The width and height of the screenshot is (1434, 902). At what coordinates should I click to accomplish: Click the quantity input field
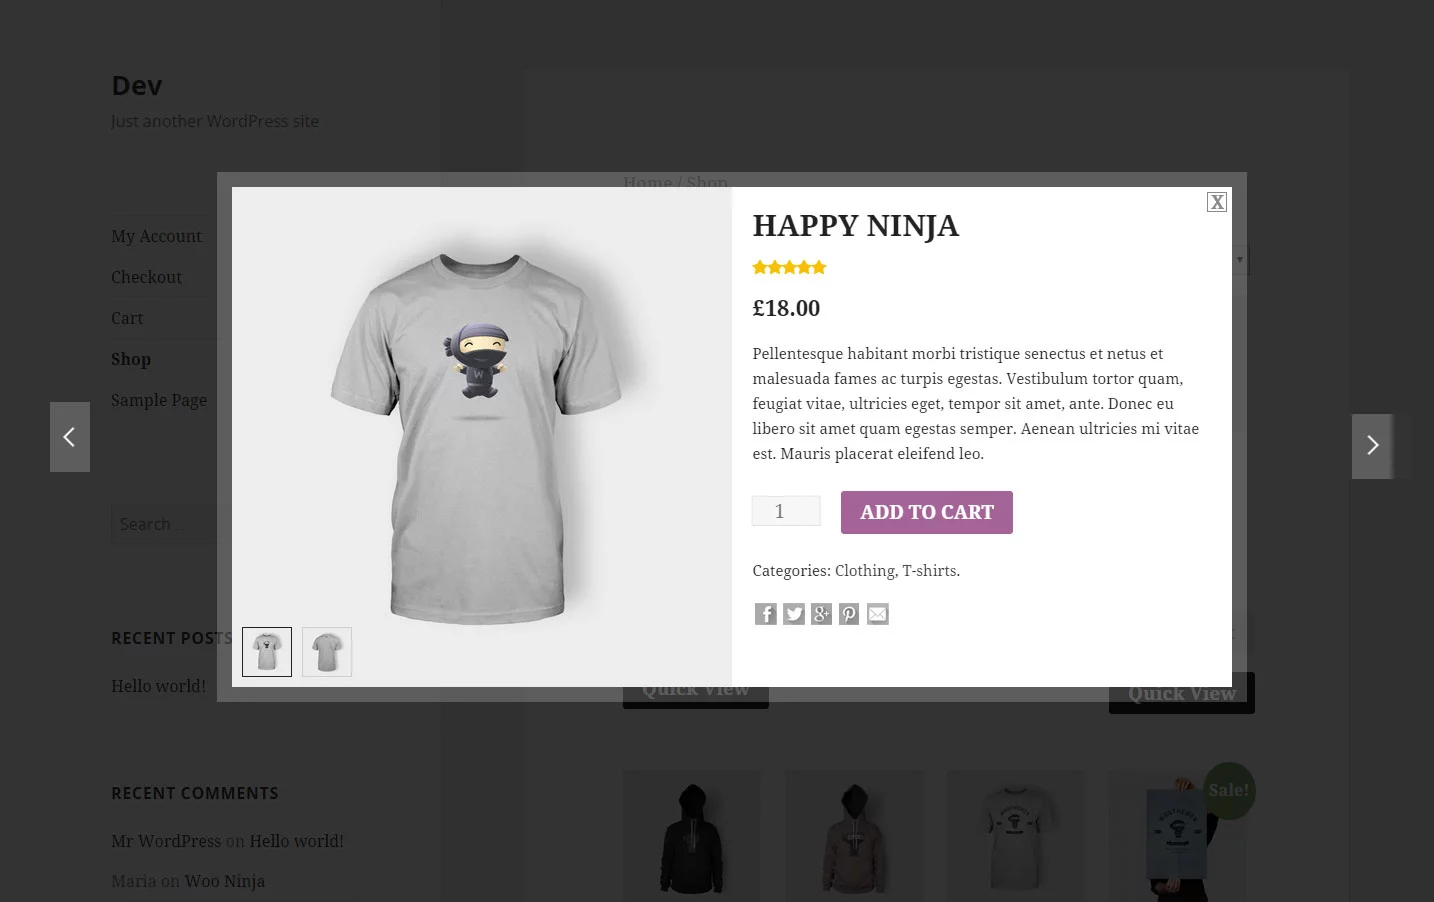pyautogui.click(x=786, y=510)
